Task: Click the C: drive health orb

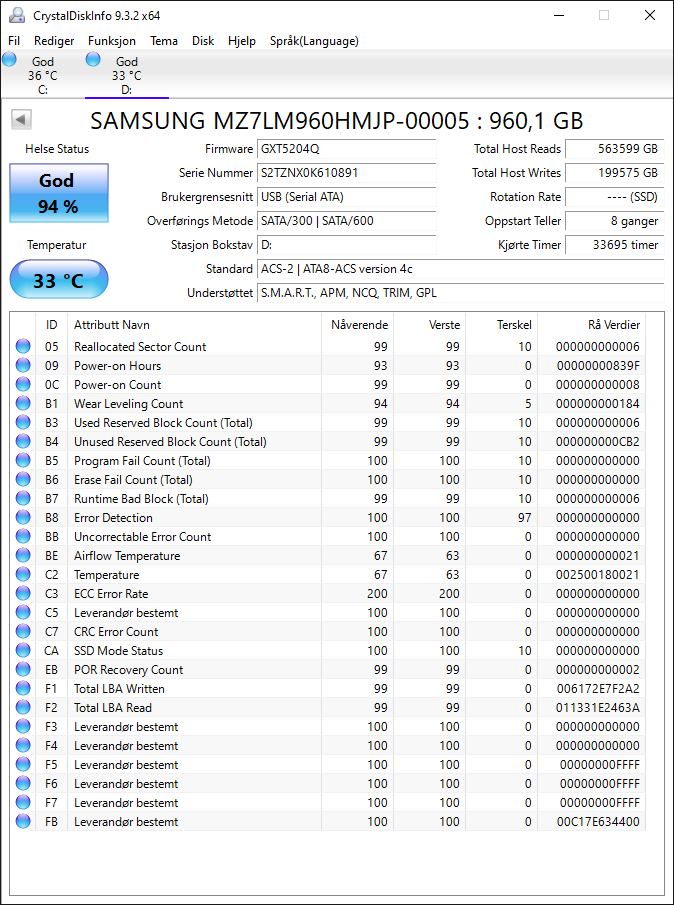Action: click(x=9, y=59)
